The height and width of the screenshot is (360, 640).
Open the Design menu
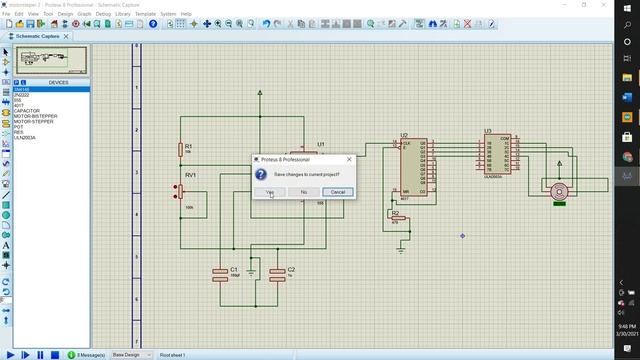[65, 14]
